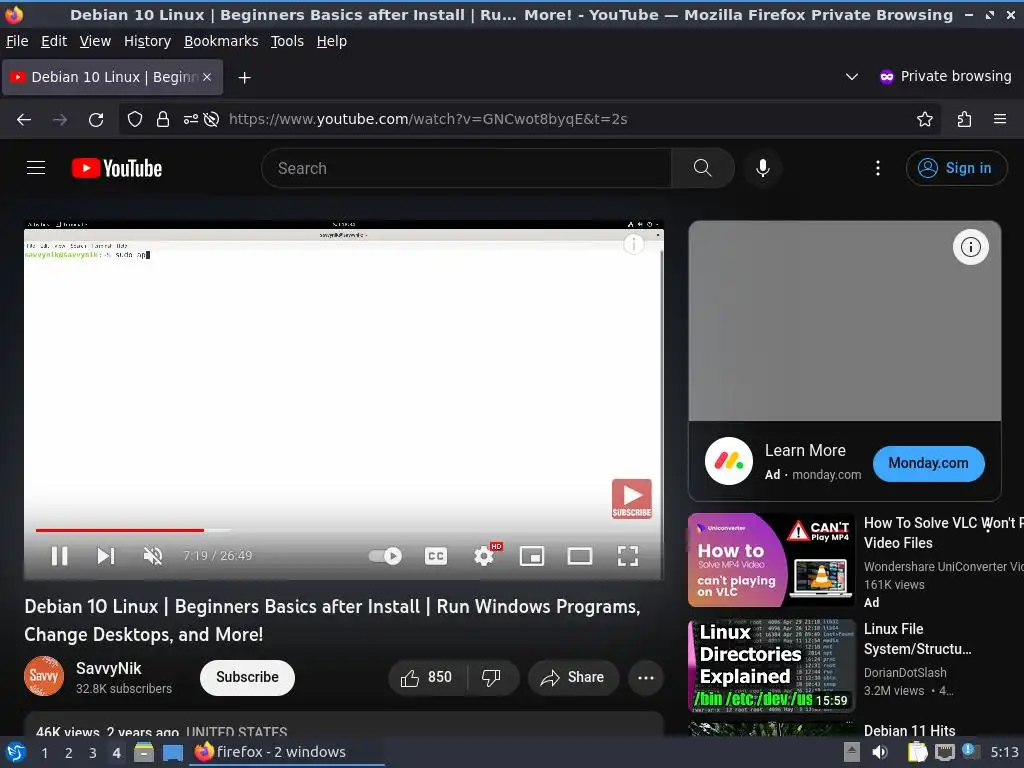The width and height of the screenshot is (1024, 768).
Task: Focus the YouTube search box
Action: coord(466,168)
